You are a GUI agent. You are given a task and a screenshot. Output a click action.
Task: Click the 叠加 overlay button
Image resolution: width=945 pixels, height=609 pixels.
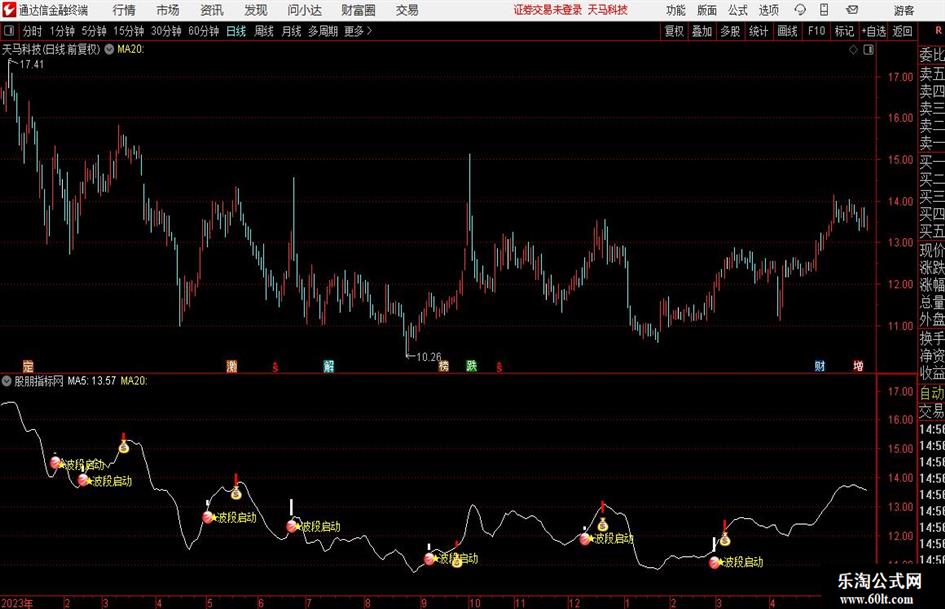tap(702, 31)
